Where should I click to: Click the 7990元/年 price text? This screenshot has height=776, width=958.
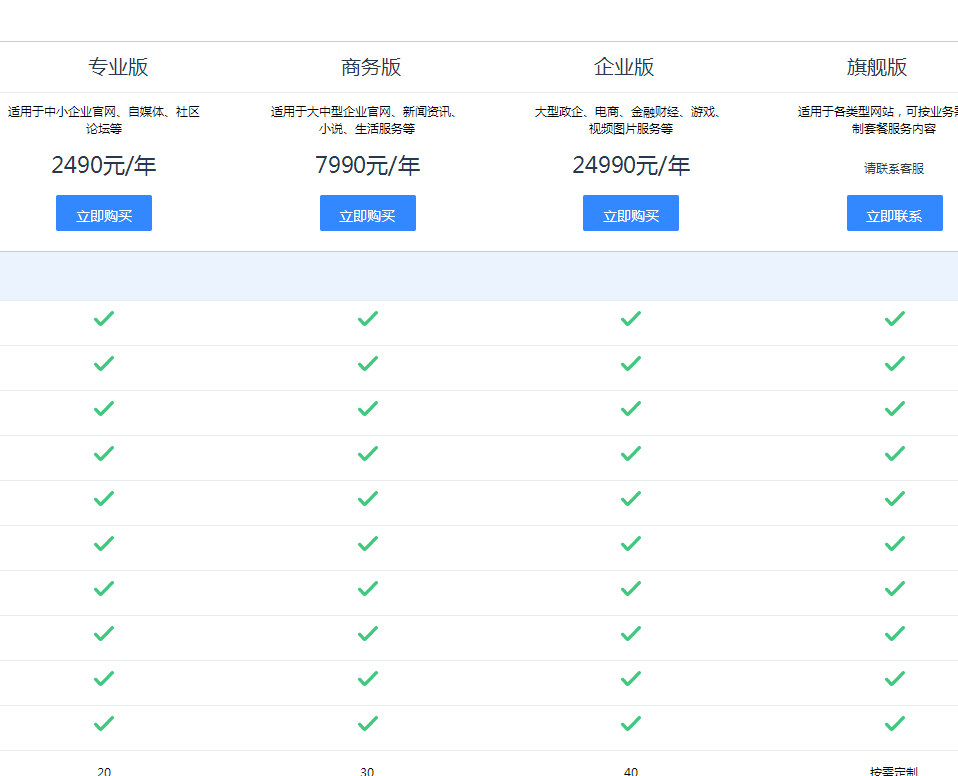click(x=367, y=164)
